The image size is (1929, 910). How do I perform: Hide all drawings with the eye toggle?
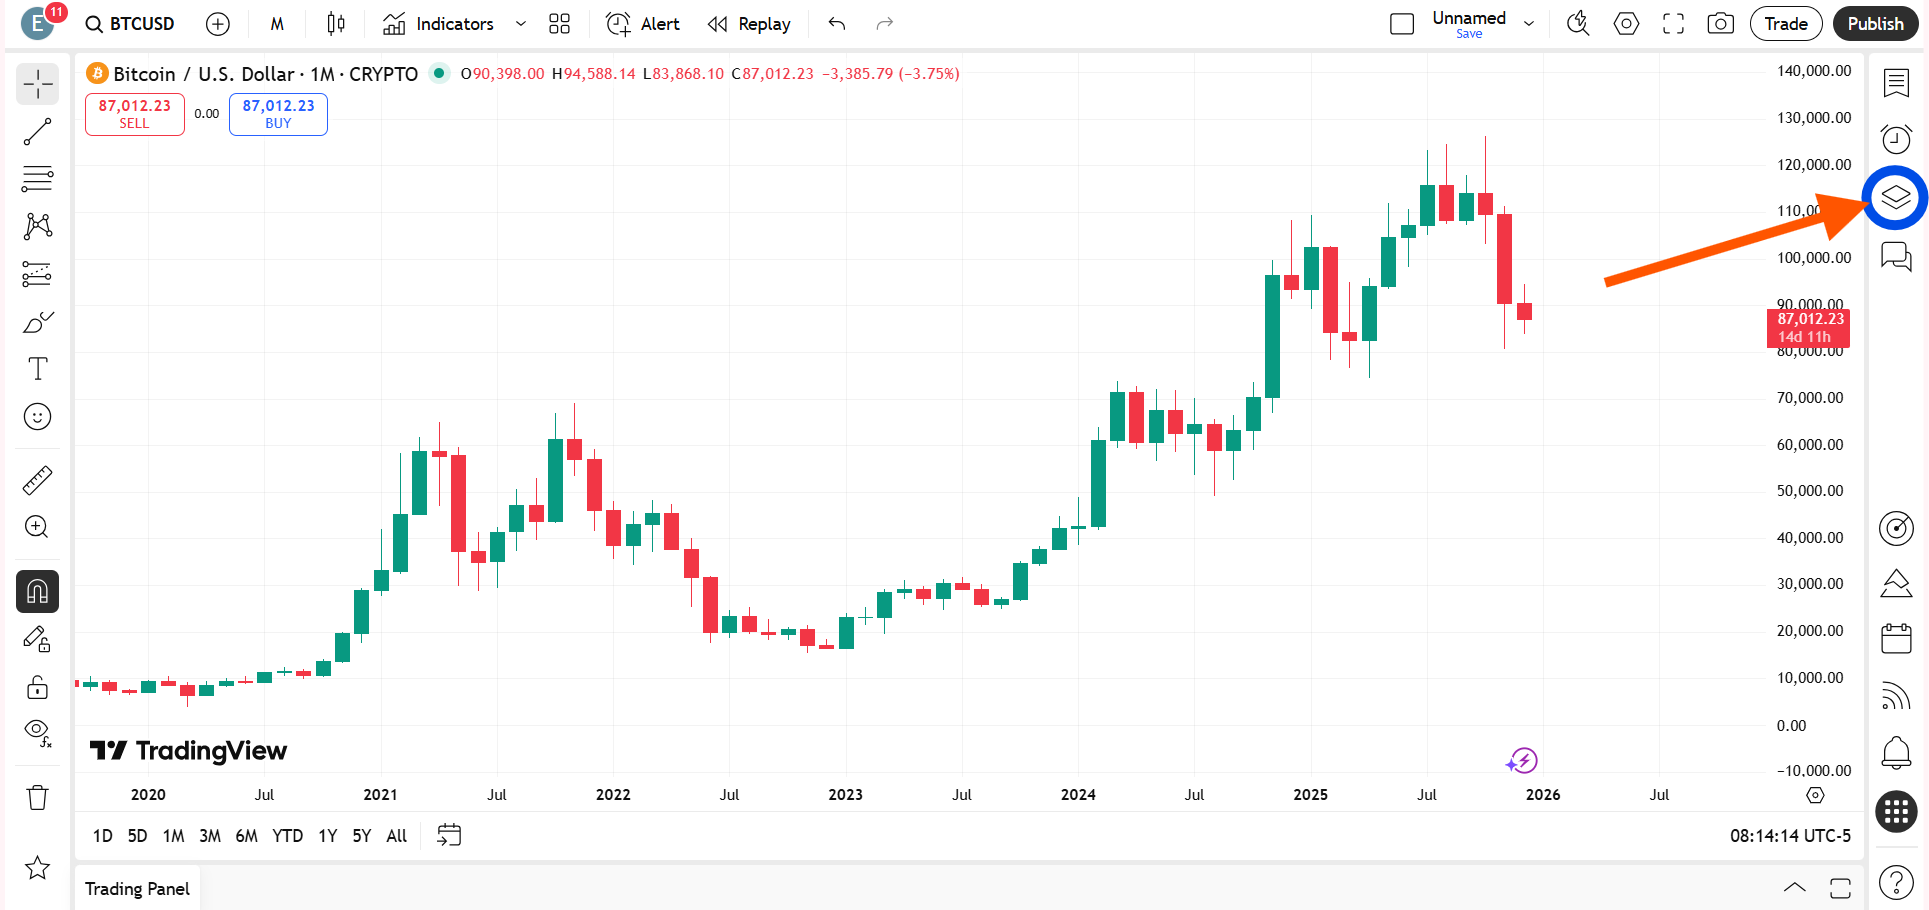(x=37, y=730)
